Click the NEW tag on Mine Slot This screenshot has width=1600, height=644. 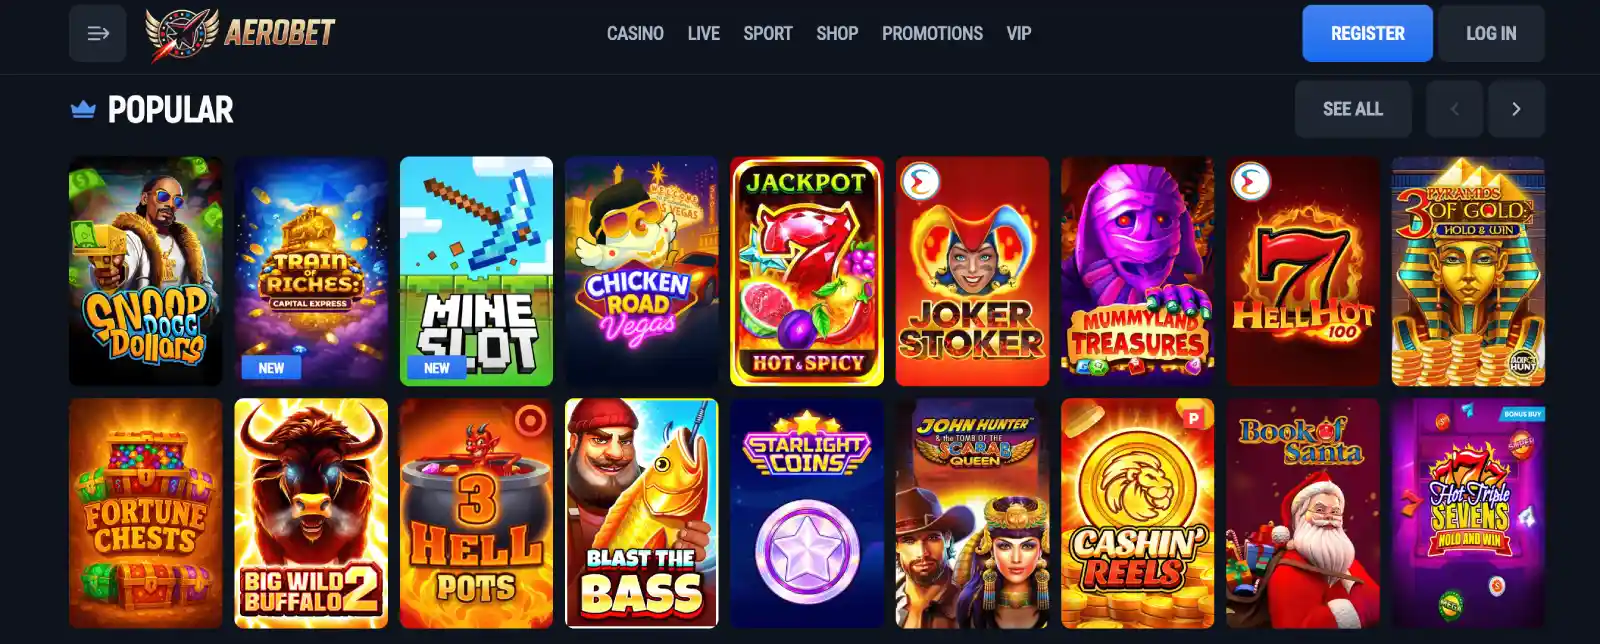[437, 368]
